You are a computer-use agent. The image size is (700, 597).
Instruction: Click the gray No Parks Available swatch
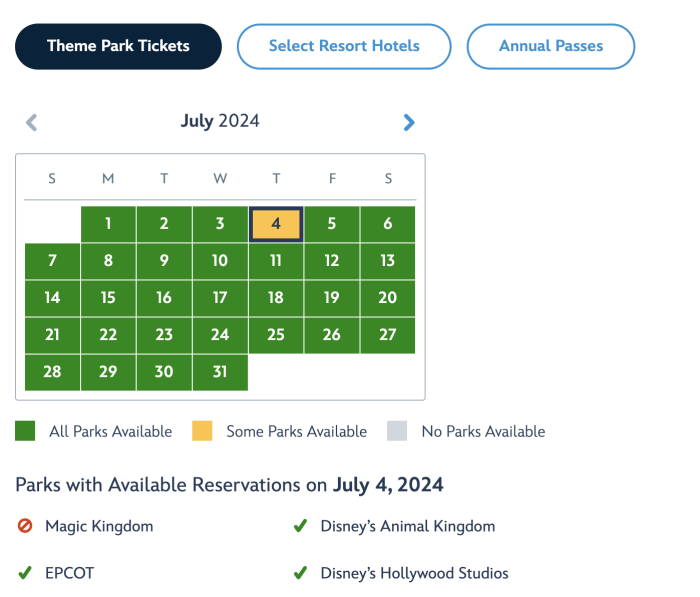[397, 431]
